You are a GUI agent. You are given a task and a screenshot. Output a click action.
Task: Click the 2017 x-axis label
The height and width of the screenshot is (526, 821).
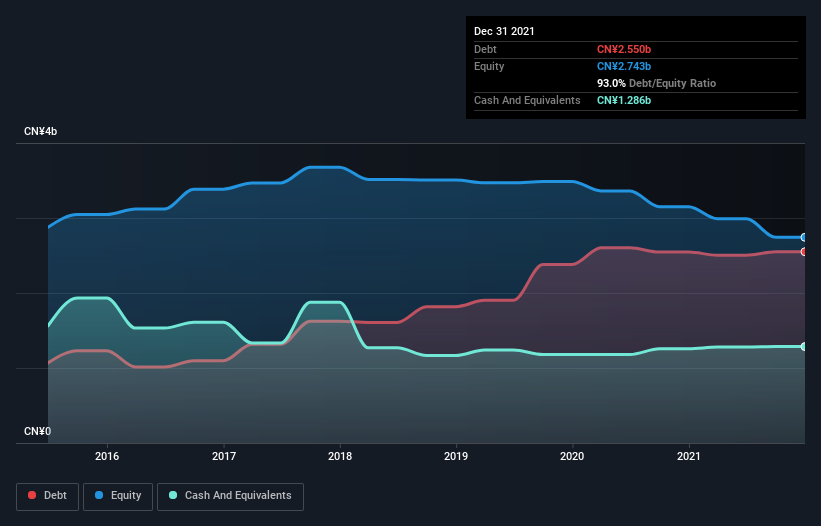click(x=224, y=456)
